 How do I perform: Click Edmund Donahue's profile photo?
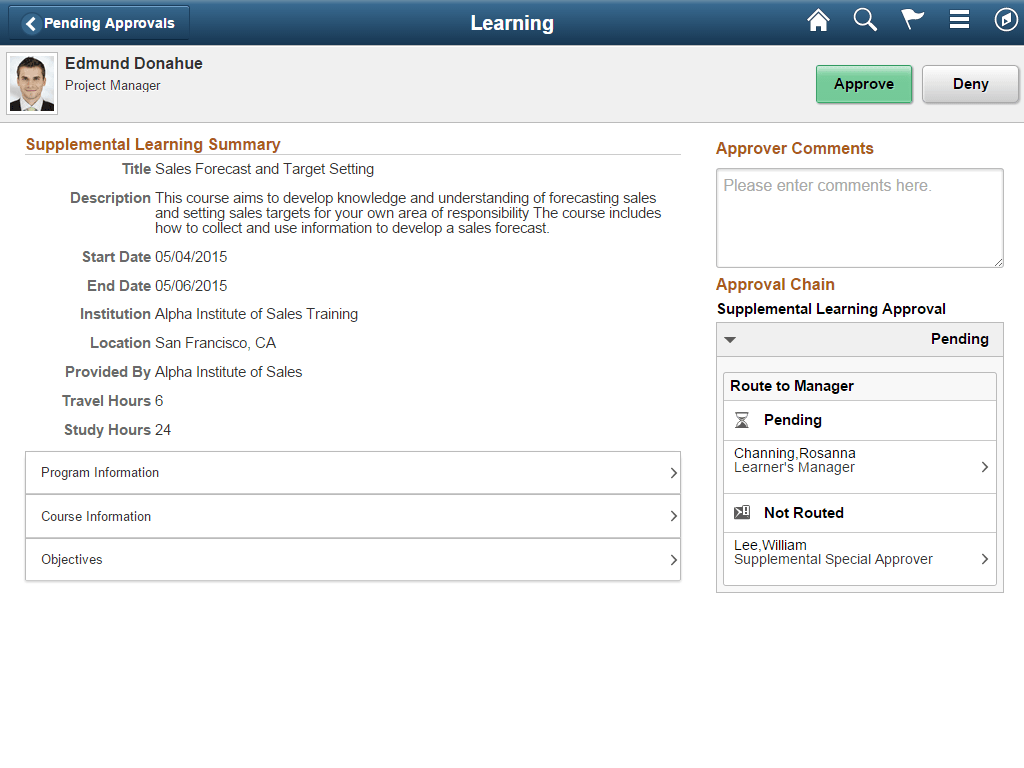coord(32,82)
